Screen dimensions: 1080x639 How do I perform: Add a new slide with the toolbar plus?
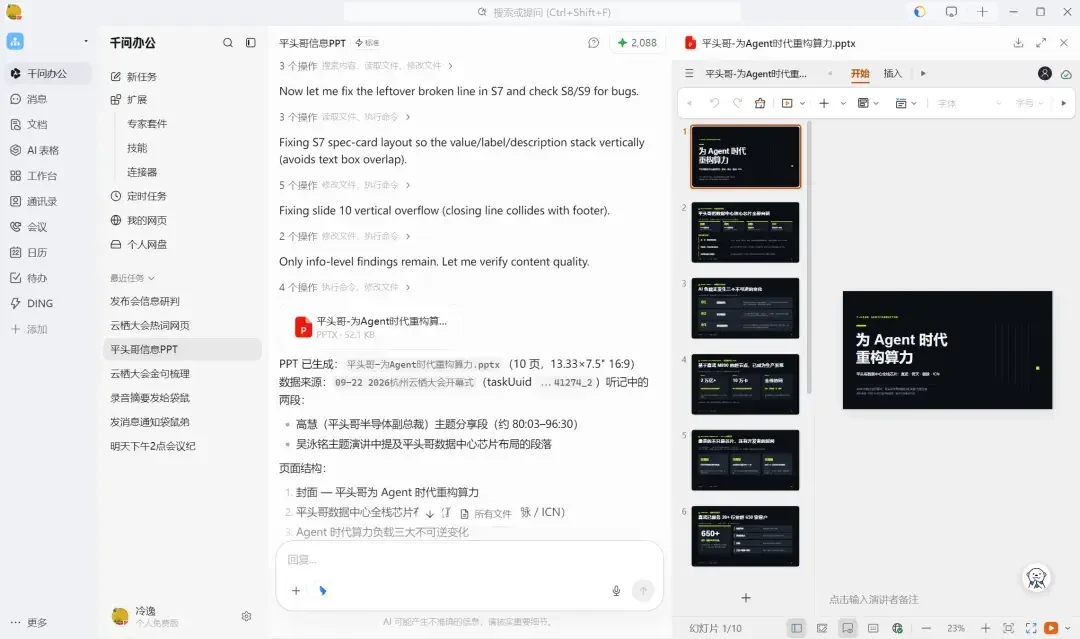point(824,103)
